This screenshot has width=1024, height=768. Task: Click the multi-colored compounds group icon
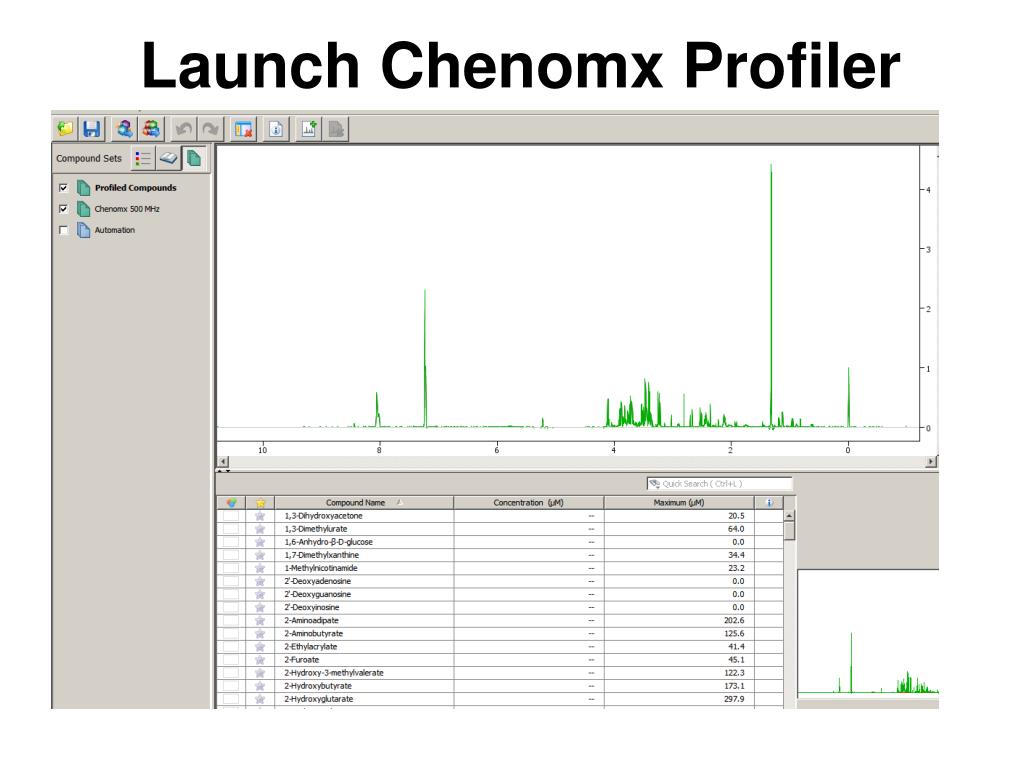click(151, 129)
